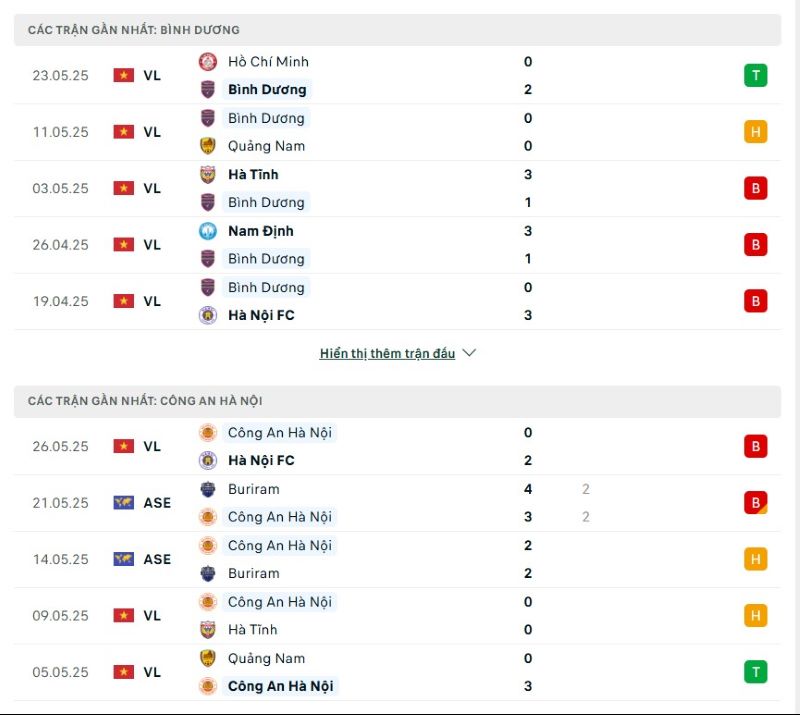
Task: Show more matches via Hiển thị thêm trận đấu
Action: coord(387,354)
